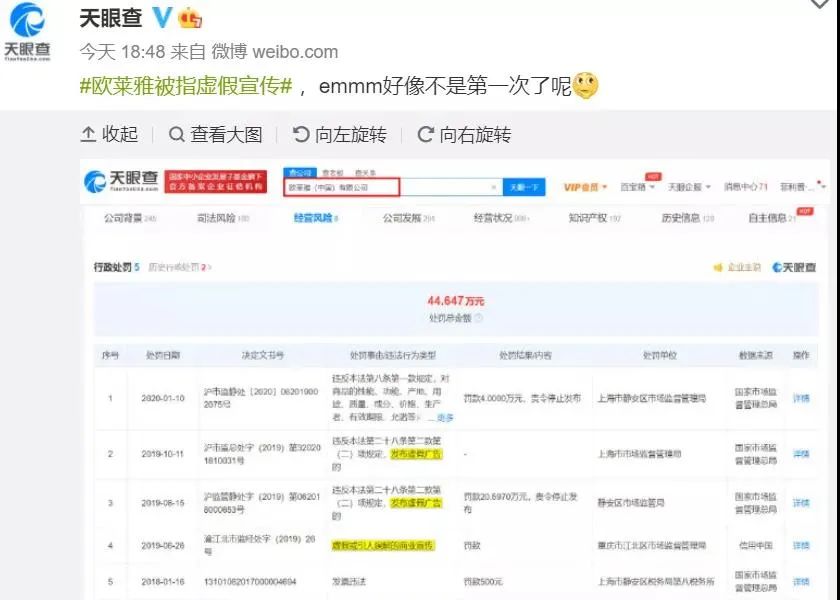Click the 罚款4.0000万元 penalty result cell
The image size is (840, 600).
tap(522, 398)
